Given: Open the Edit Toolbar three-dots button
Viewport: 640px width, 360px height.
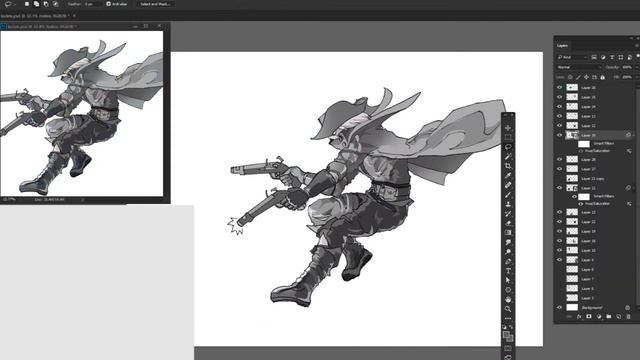Looking at the screenshot, I should pyautogui.click(x=508, y=318).
